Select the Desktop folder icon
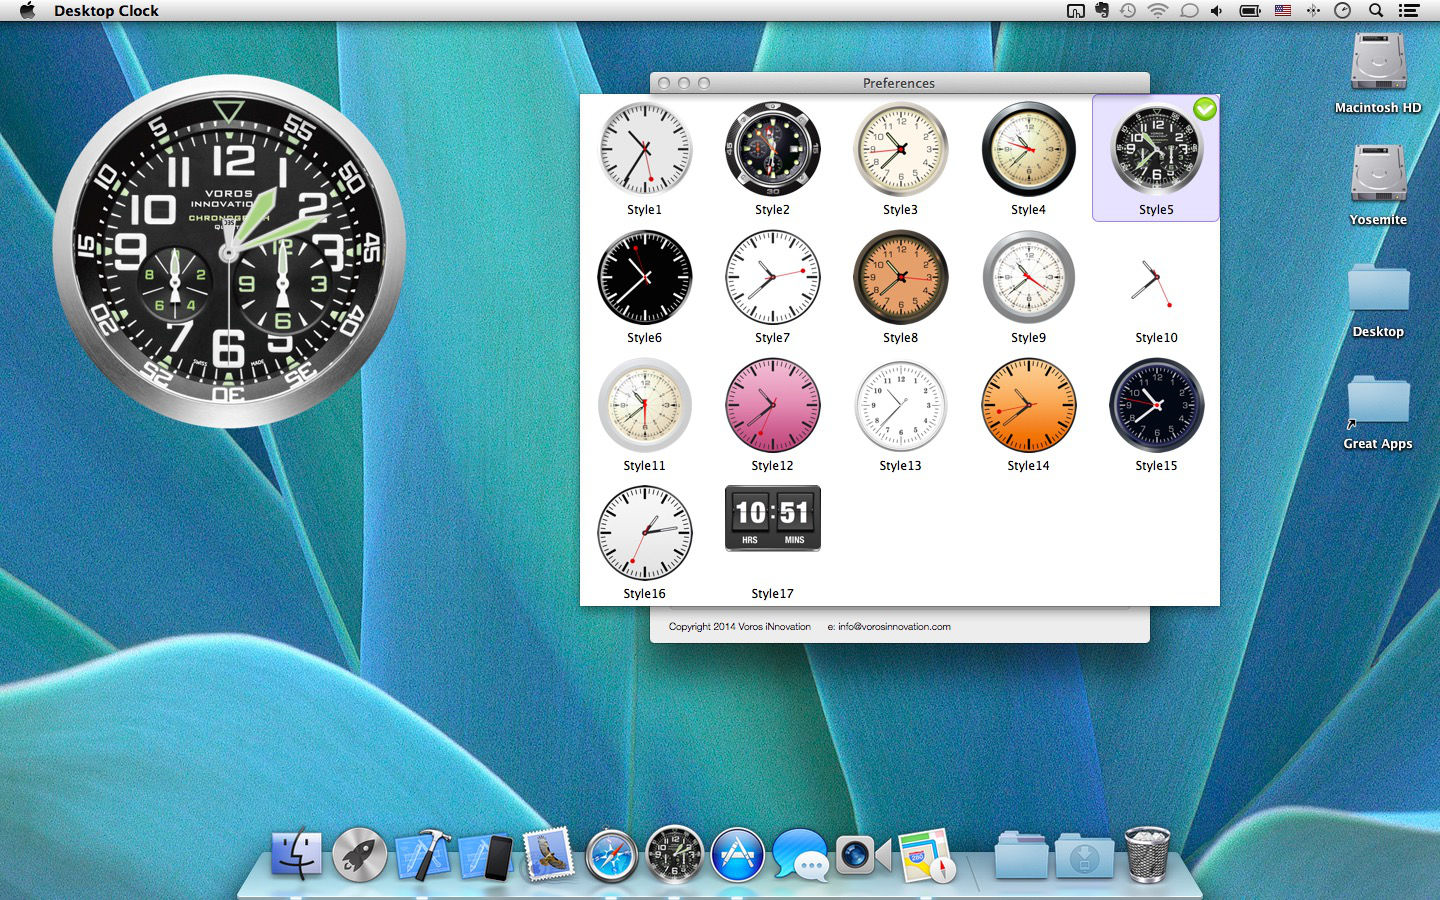Viewport: 1440px width, 900px height. point(1378,288)
